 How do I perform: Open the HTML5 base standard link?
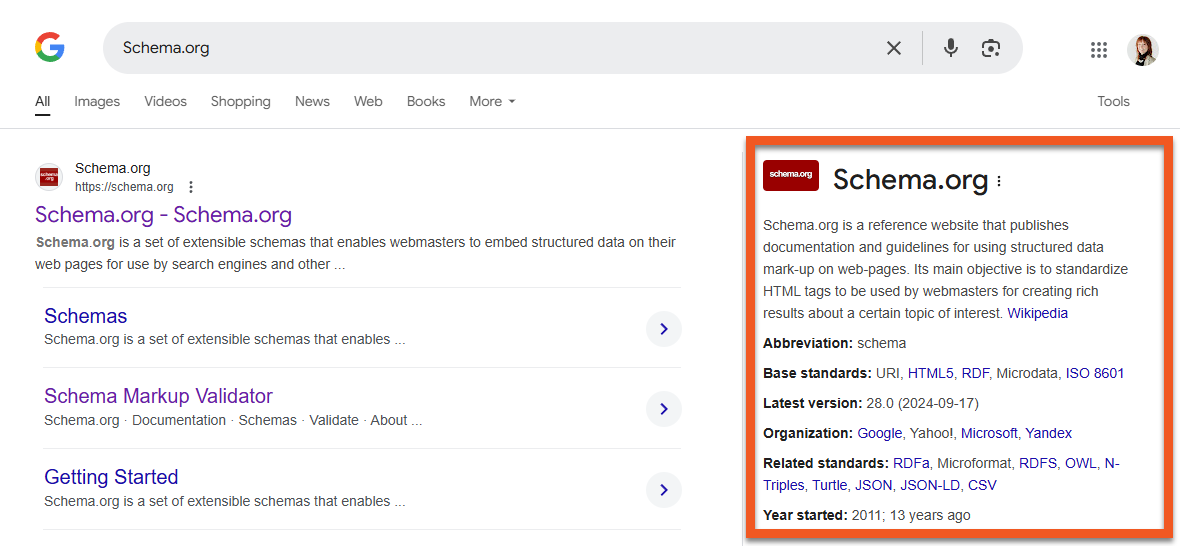[931, 373]
